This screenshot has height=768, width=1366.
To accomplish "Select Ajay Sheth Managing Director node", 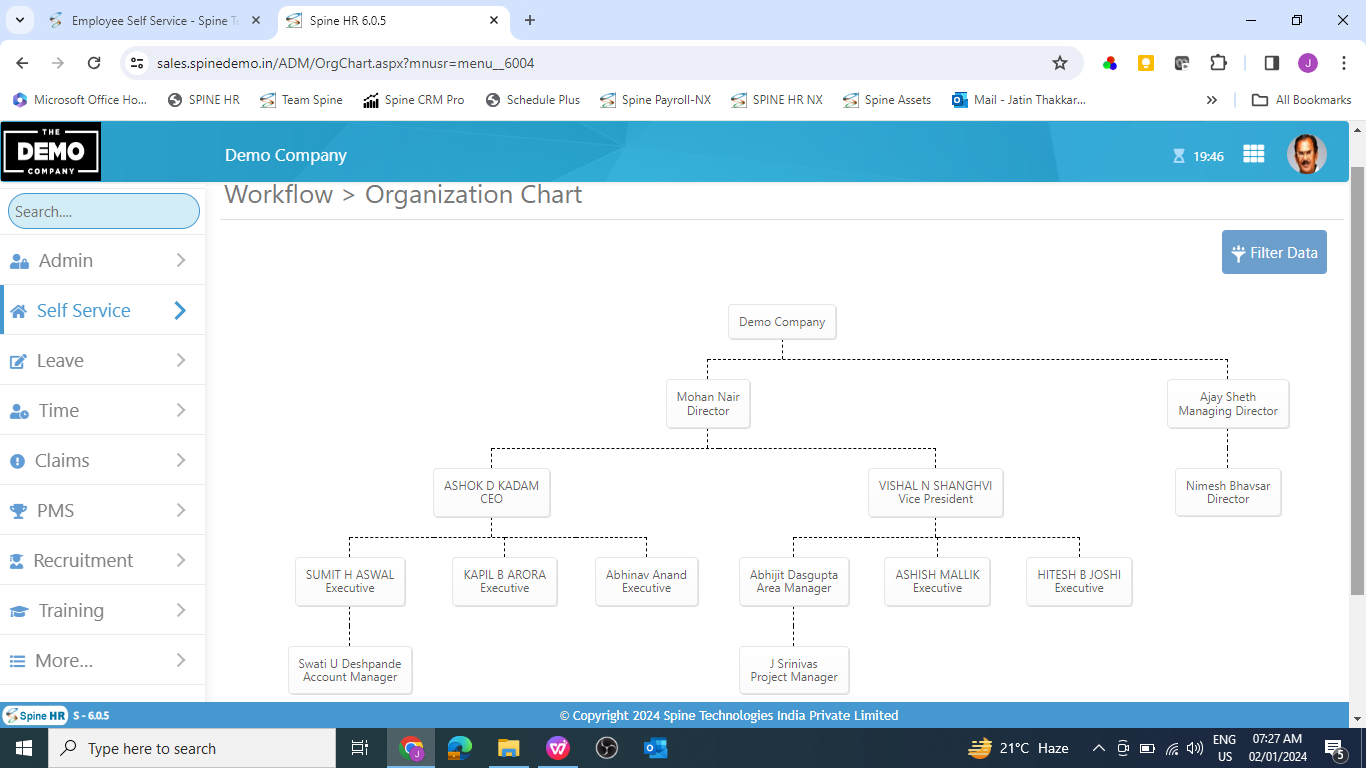I will point(1228,404).
